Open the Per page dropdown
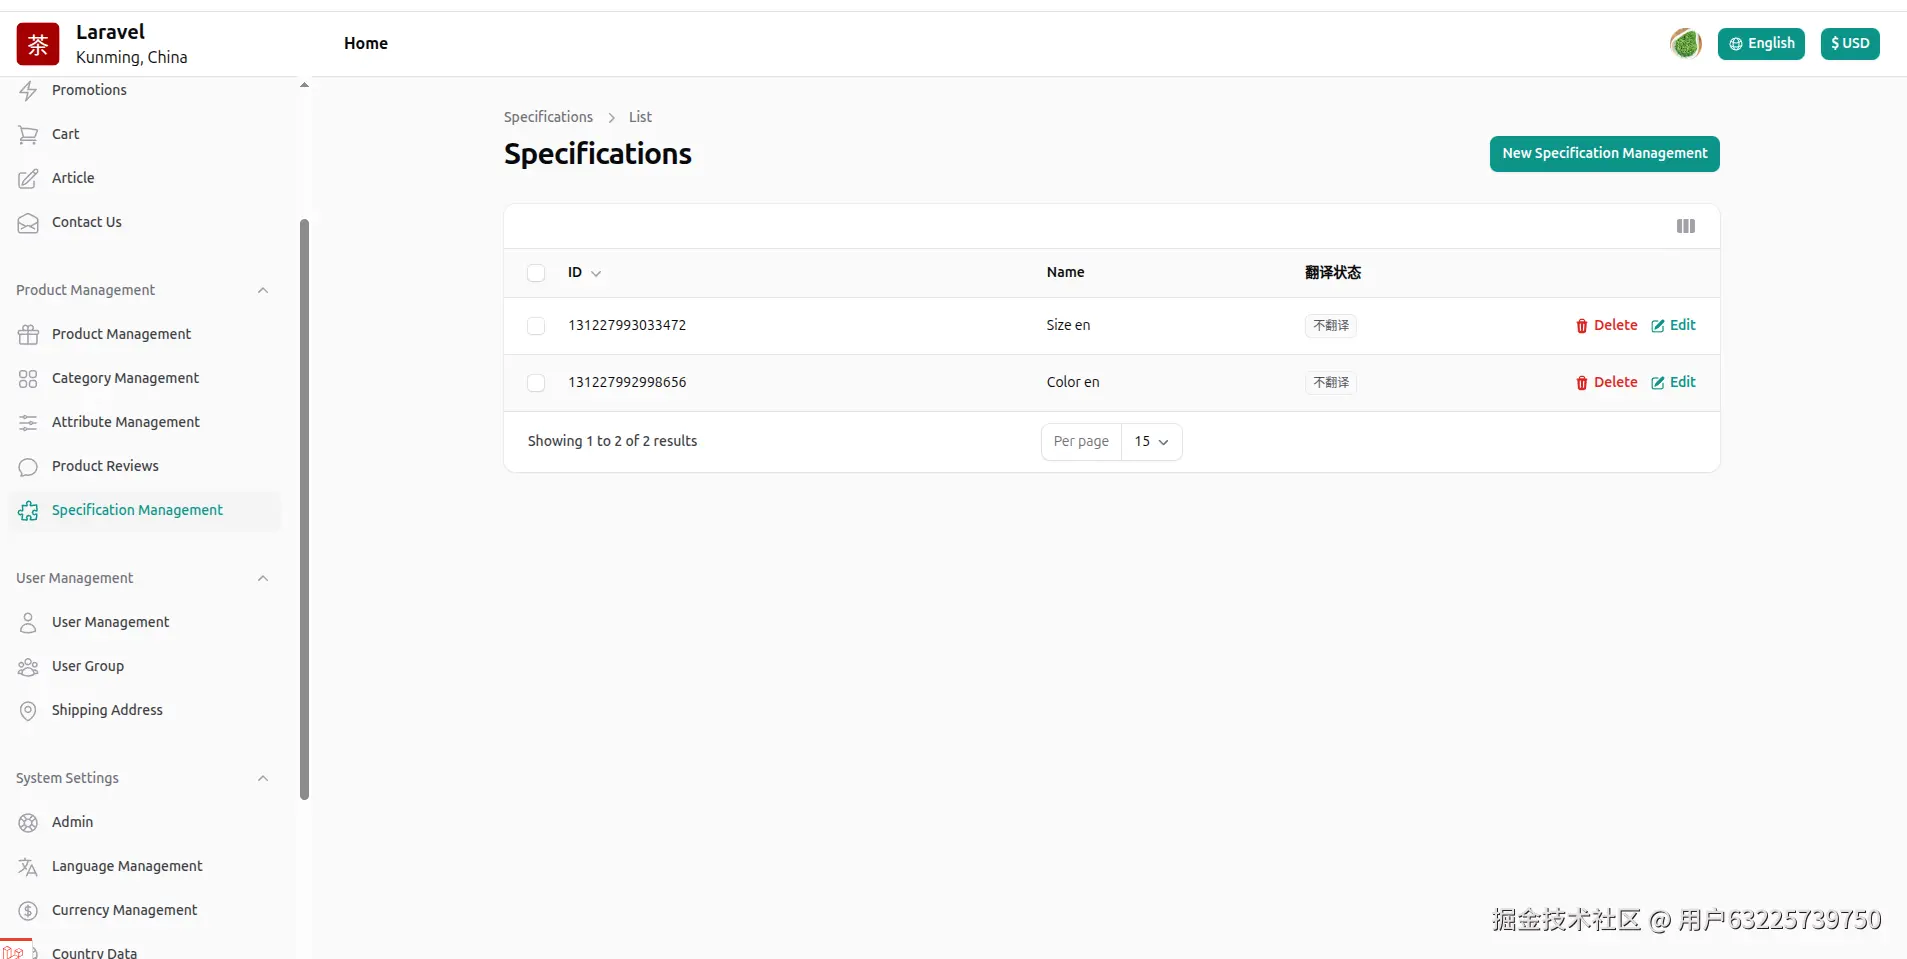 pyautogui.click(x=1151, y=442)
